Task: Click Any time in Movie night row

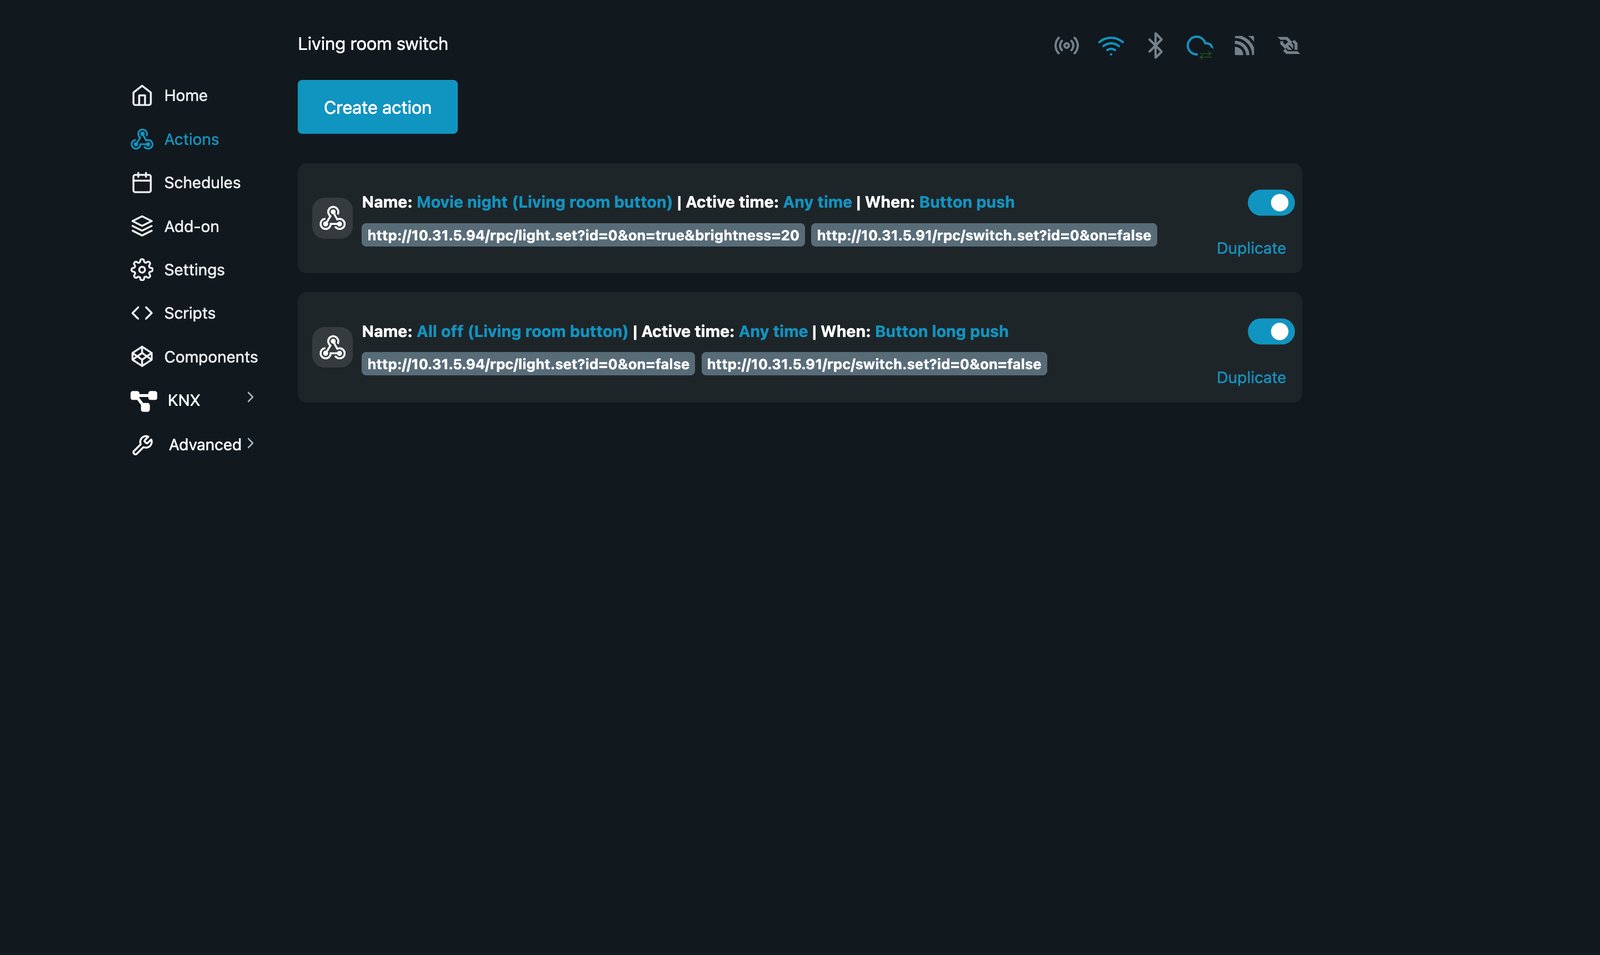Action: click(x=817, y=202)
